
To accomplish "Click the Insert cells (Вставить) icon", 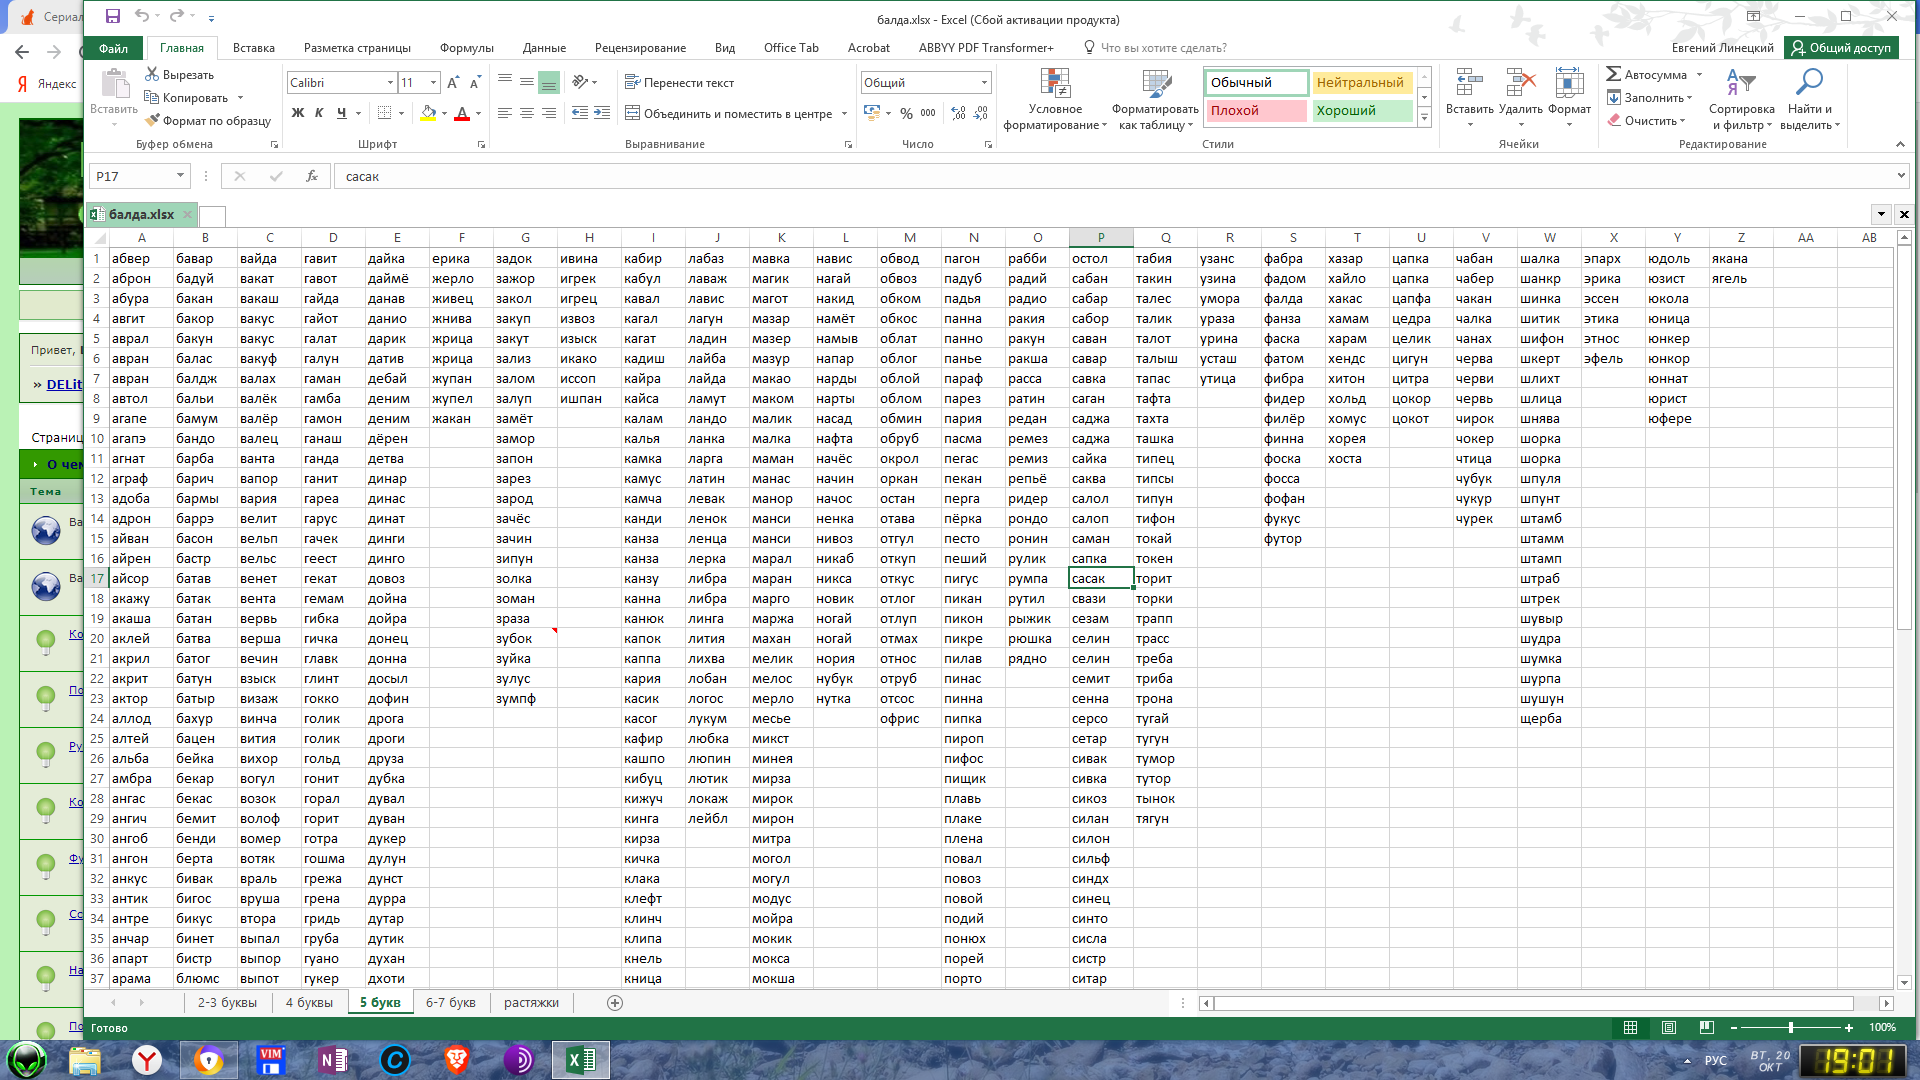I will [1469, 84].
